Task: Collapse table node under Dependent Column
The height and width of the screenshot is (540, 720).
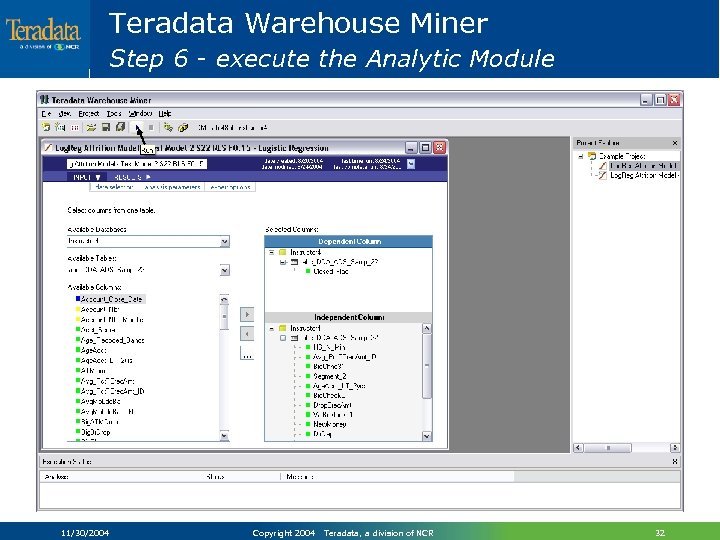Action: point(283,262)
